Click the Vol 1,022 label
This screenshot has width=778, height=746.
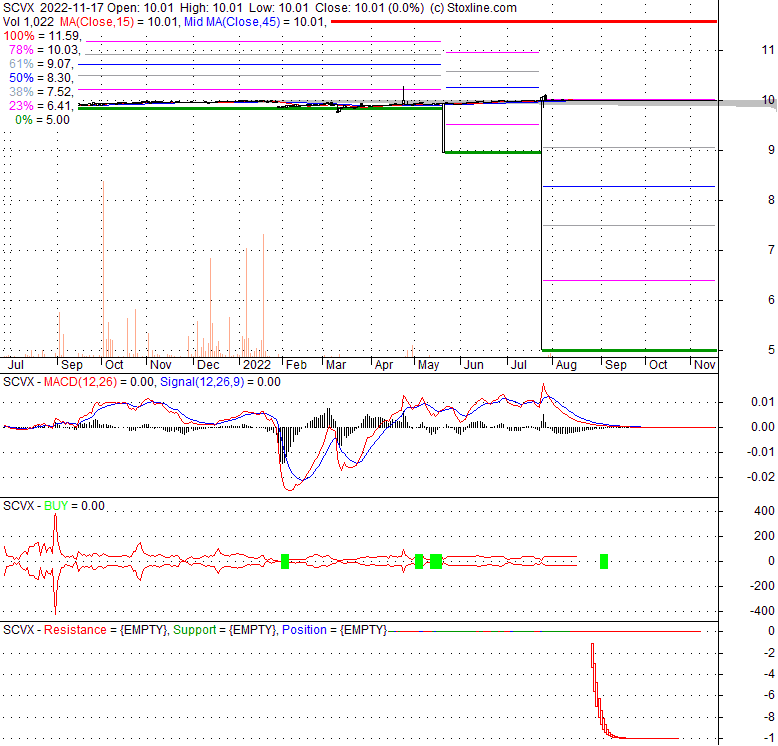(28, 22)
